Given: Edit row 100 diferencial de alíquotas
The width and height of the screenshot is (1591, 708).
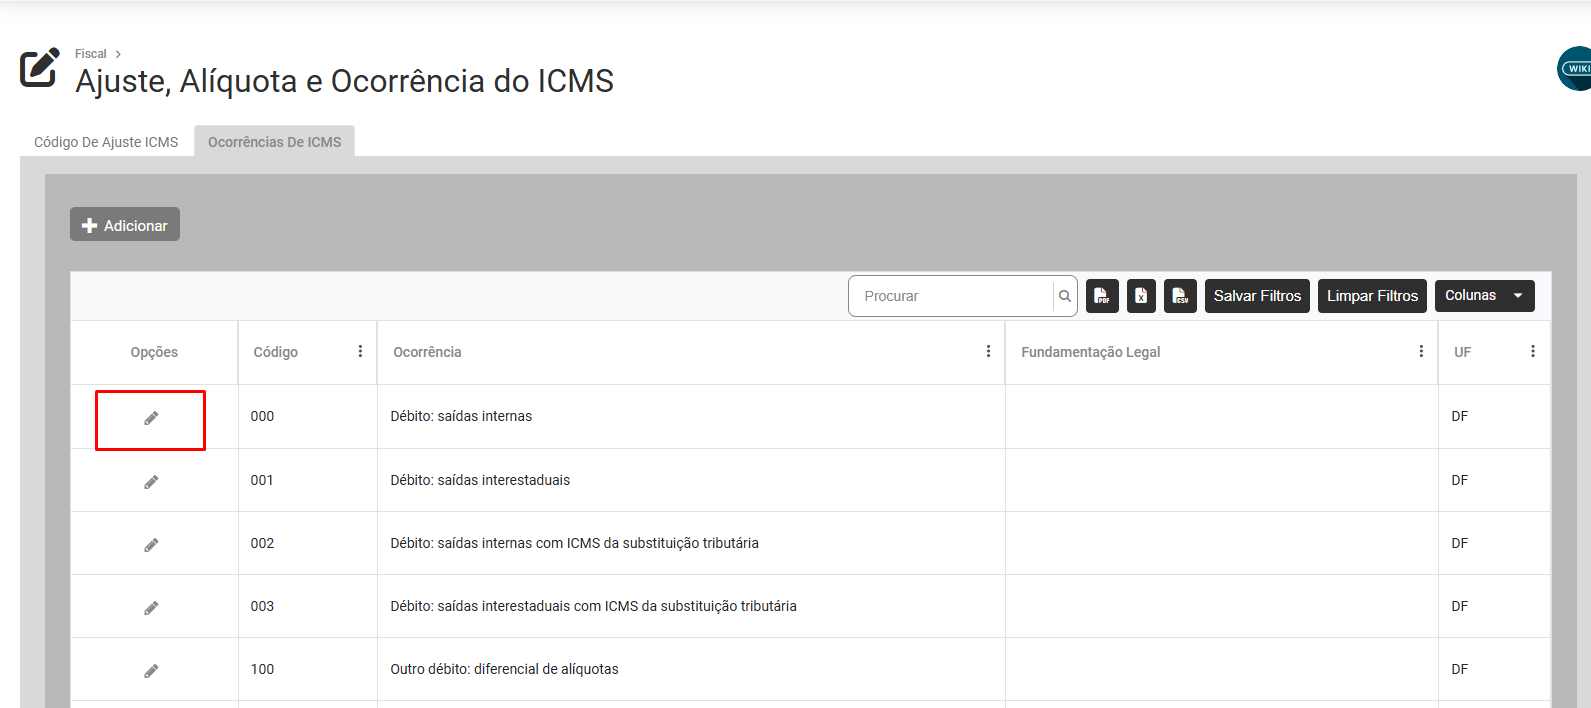Looking at the screenshot, I should (151, 671).
